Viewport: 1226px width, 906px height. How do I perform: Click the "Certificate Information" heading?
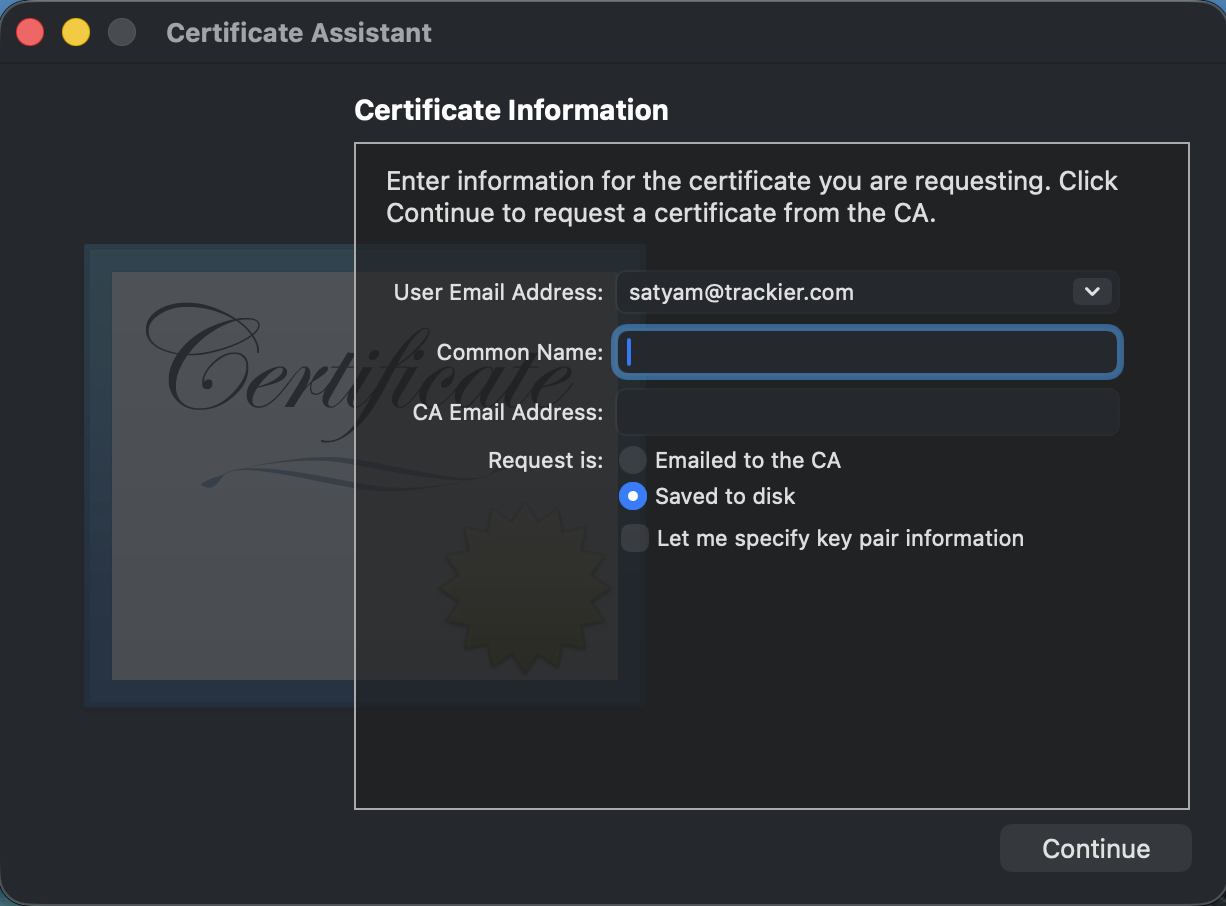tap(511, 110)
